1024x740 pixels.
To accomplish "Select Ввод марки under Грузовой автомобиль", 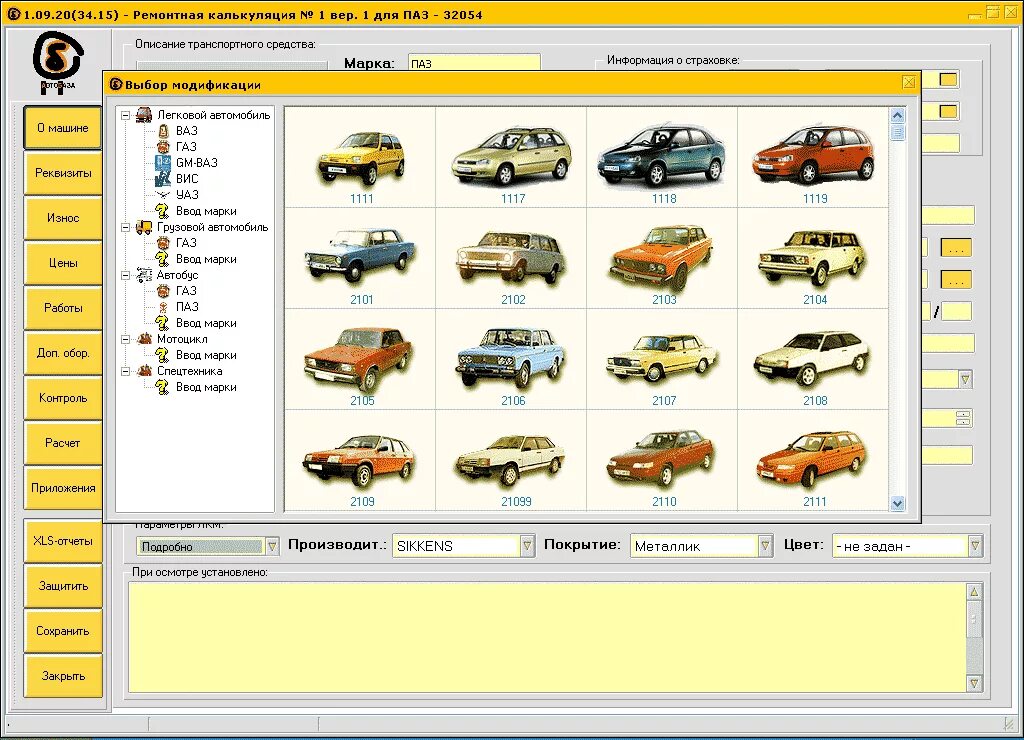I will point(206,259).
